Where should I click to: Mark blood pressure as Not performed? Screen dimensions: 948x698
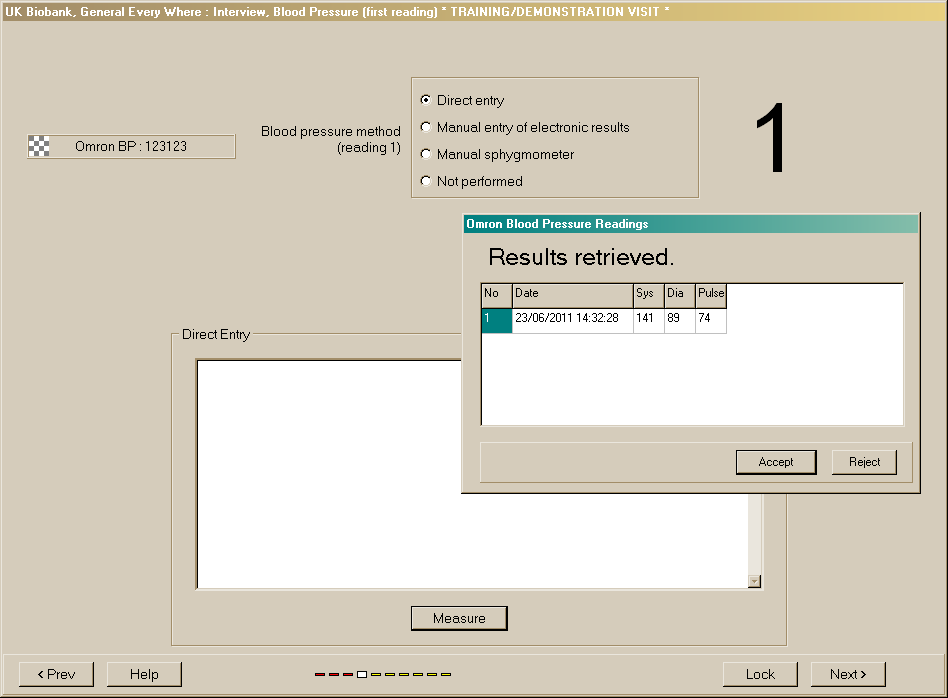click(426, 181)
